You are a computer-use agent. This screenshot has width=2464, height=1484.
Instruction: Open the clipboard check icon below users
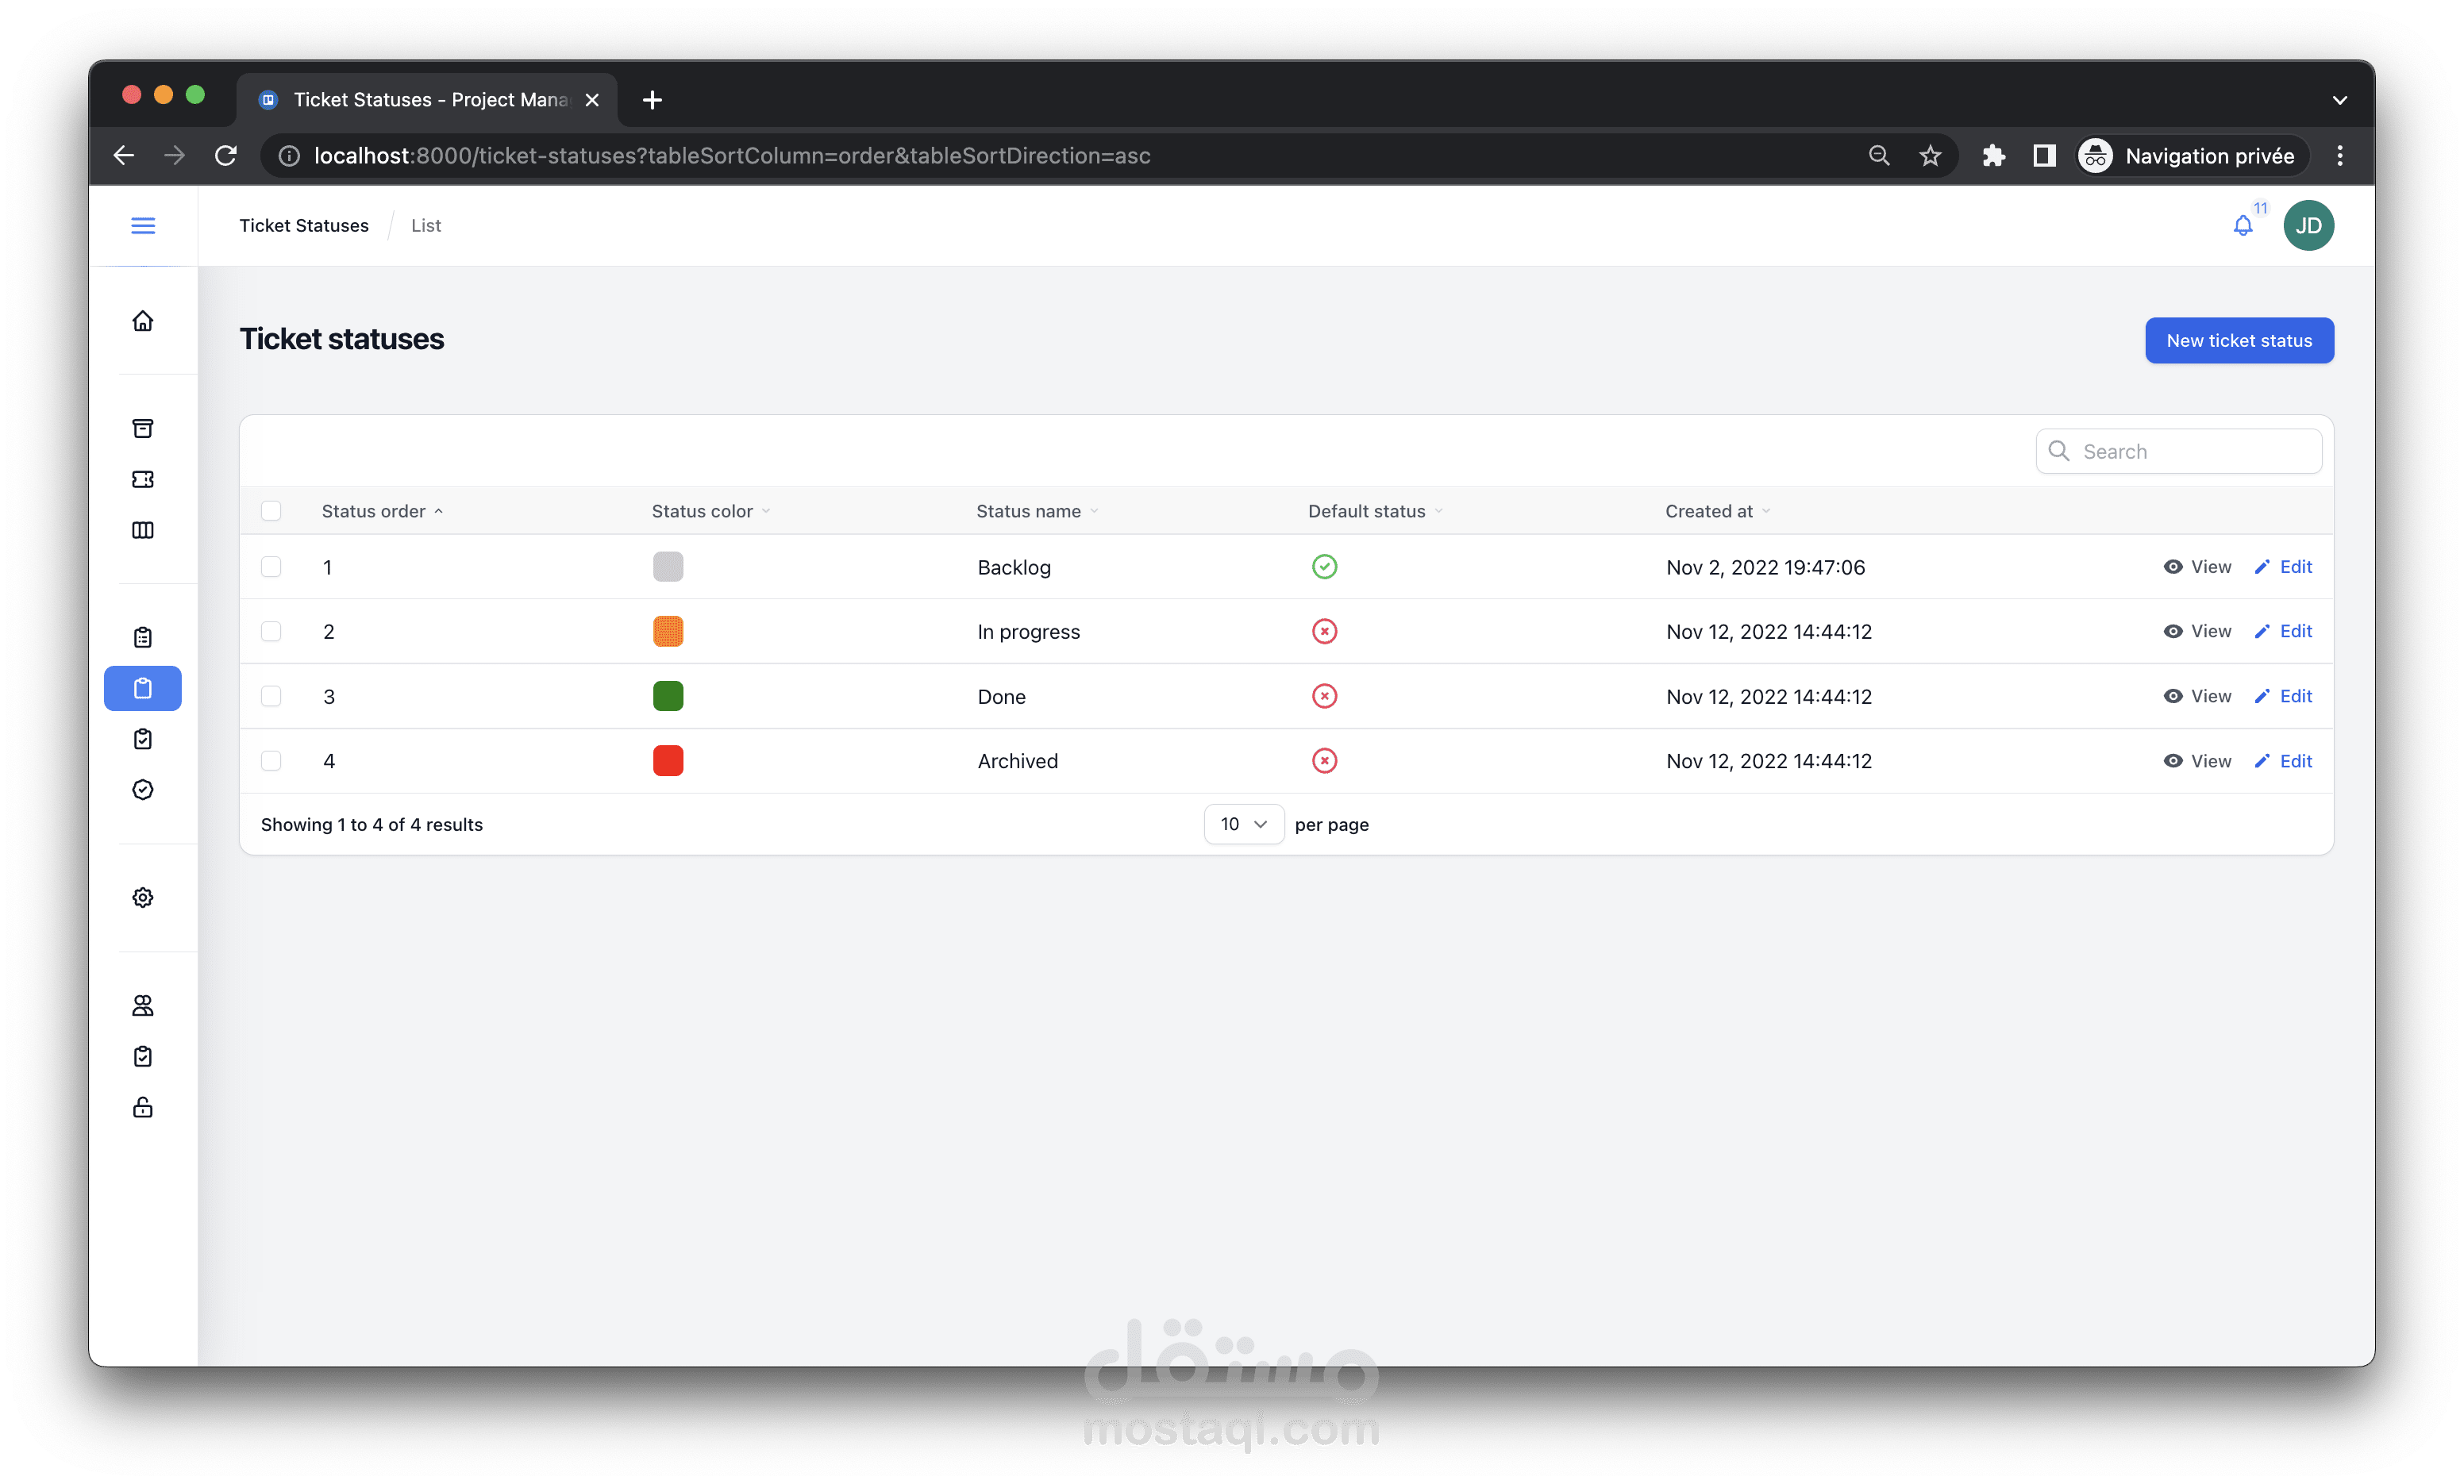tap(143, 1056)
